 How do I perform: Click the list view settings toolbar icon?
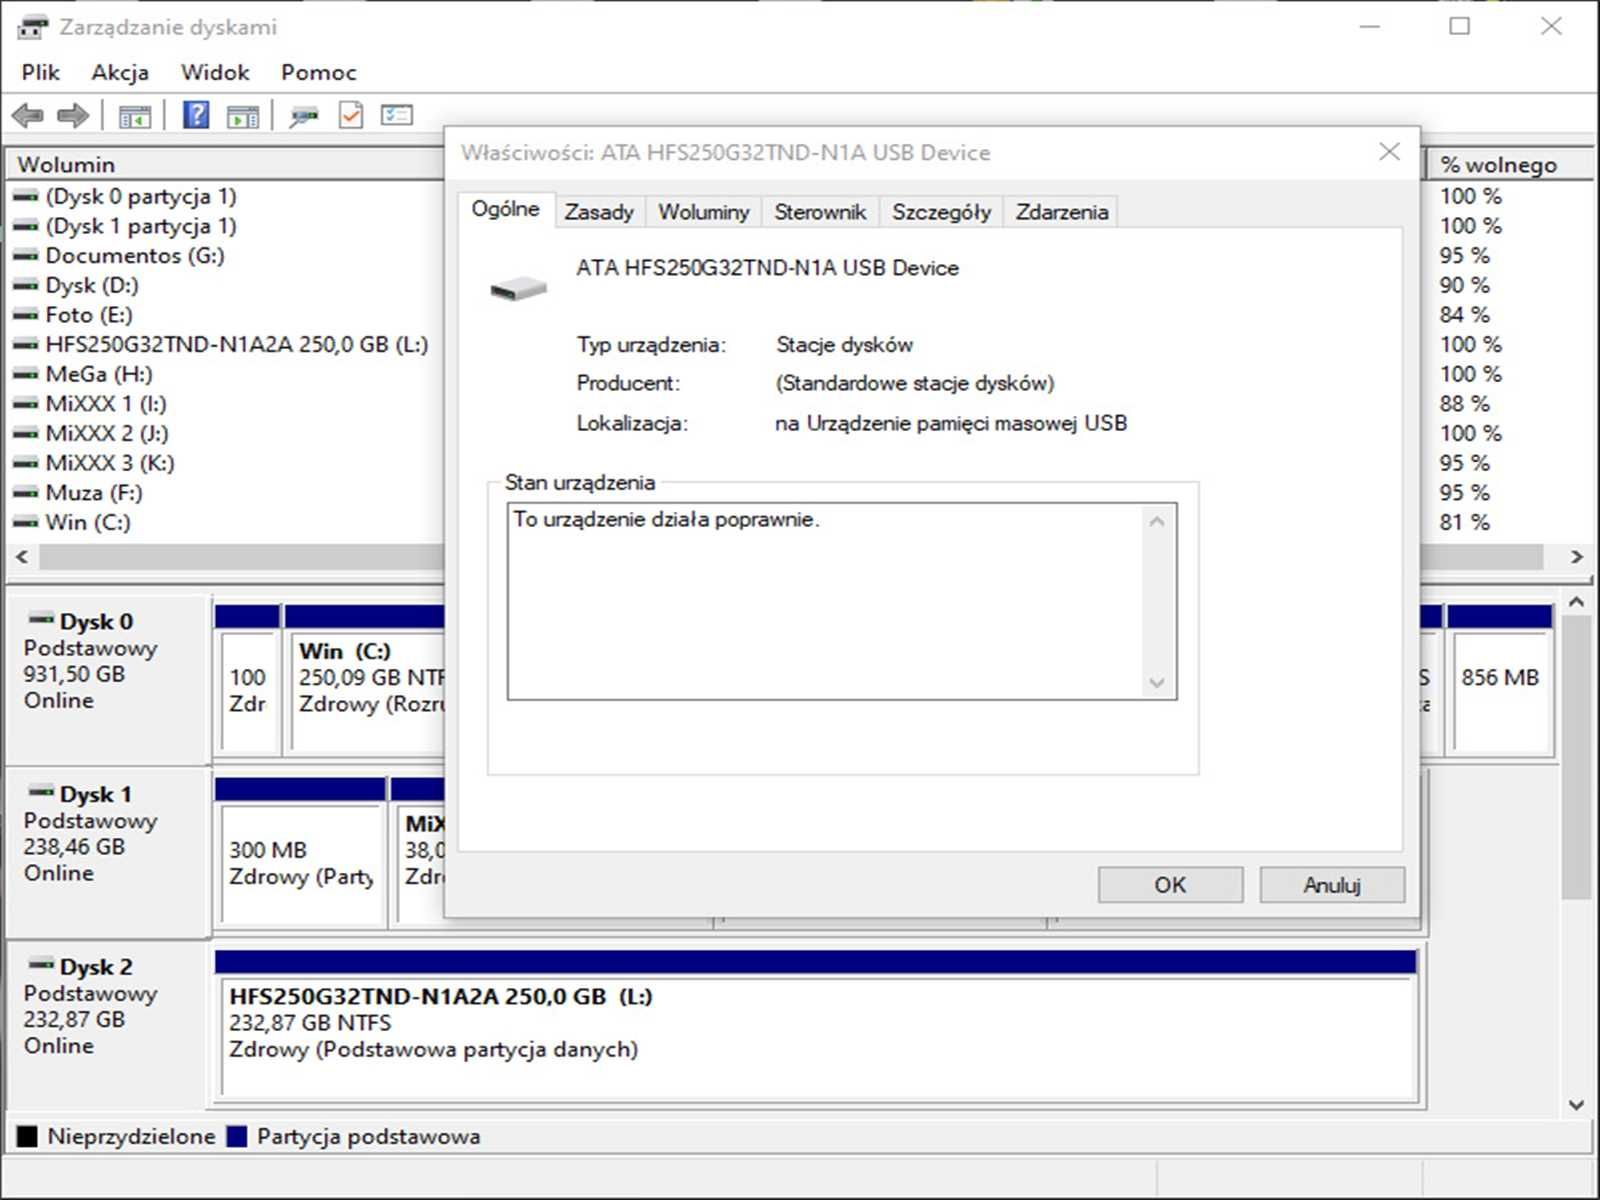397,115
